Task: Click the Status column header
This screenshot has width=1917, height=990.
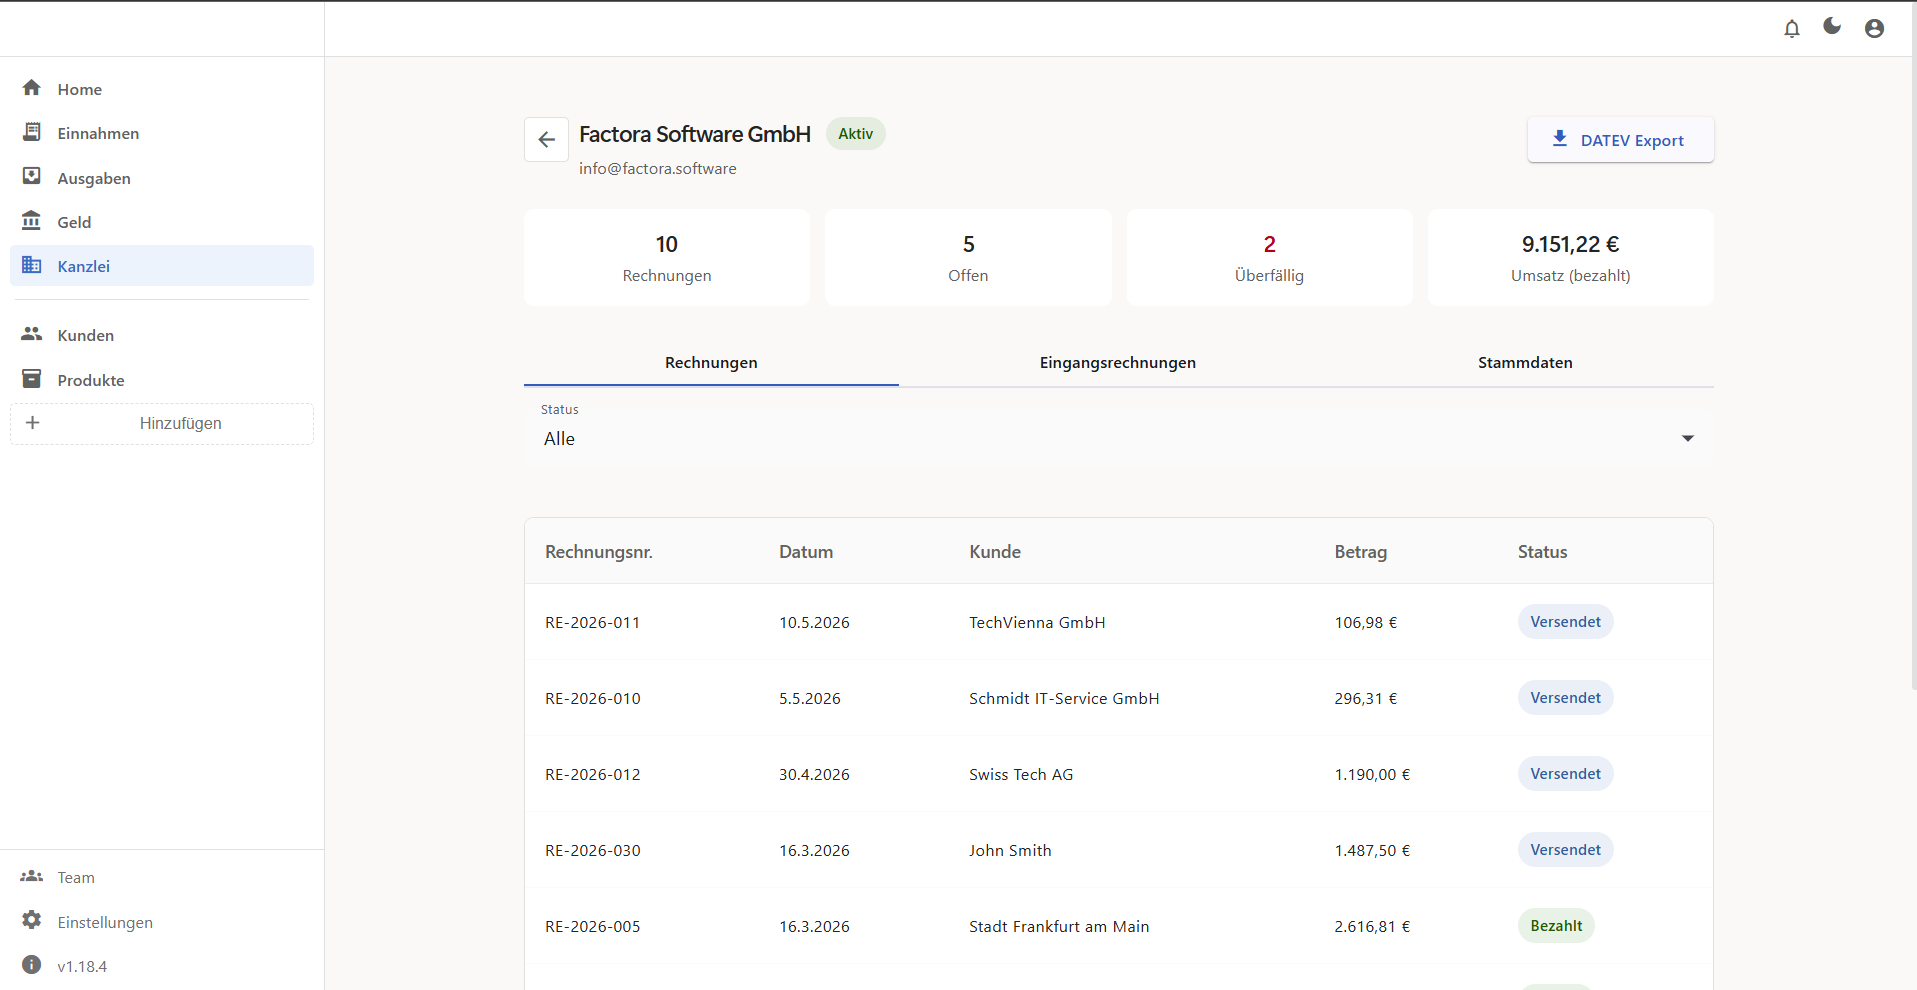Action: pos(1542,552)
